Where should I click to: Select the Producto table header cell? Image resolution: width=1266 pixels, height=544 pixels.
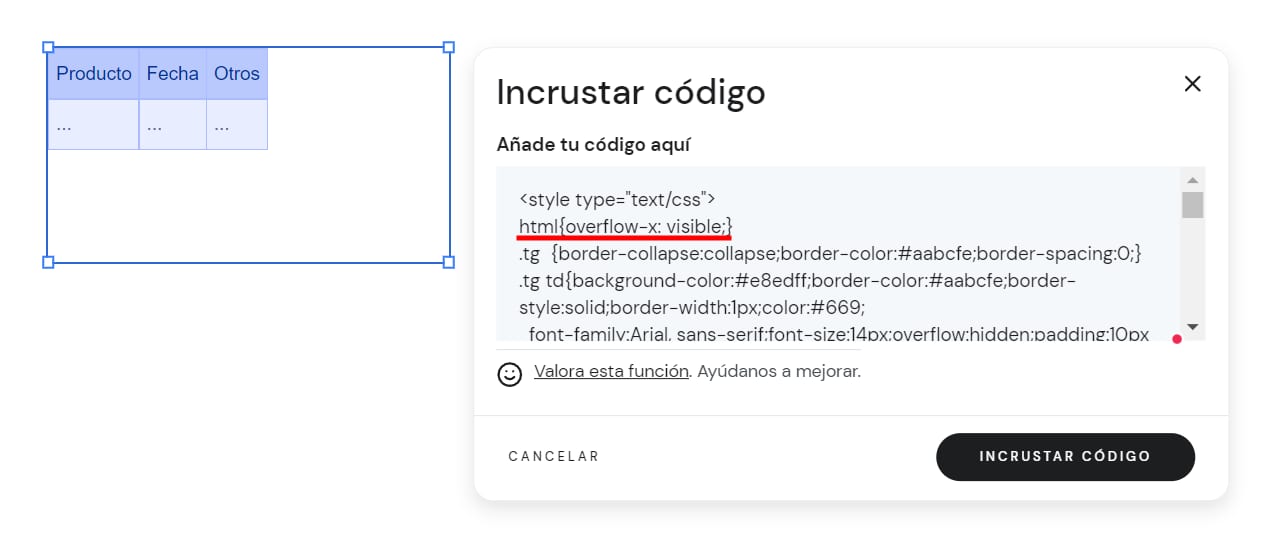tap(94, 74)
